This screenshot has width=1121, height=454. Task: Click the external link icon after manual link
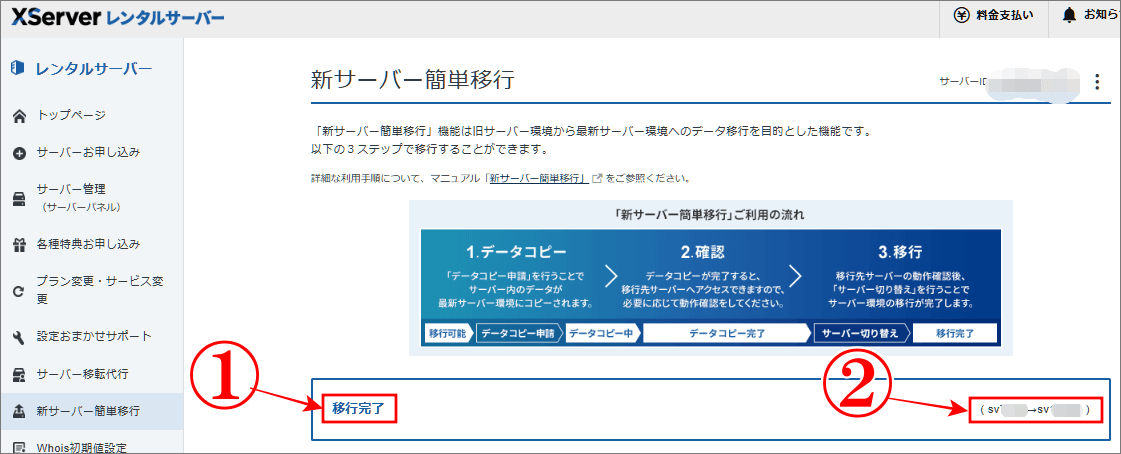[597, 178]
